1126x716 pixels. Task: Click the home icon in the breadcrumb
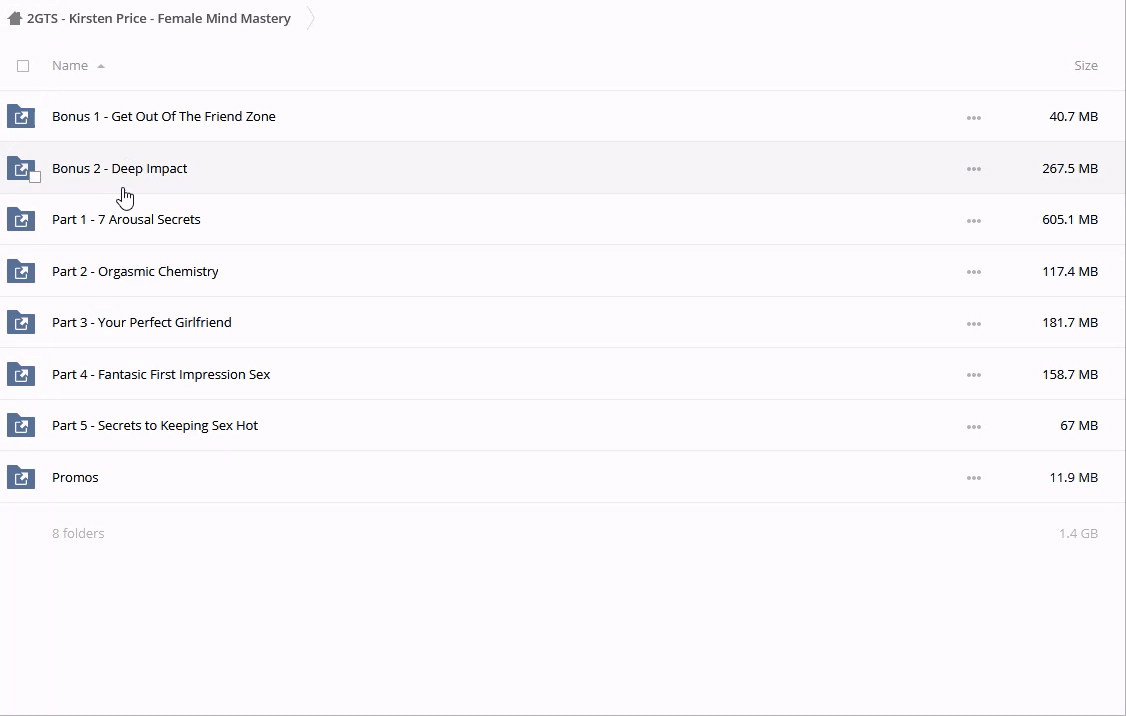tap(14, 18)
